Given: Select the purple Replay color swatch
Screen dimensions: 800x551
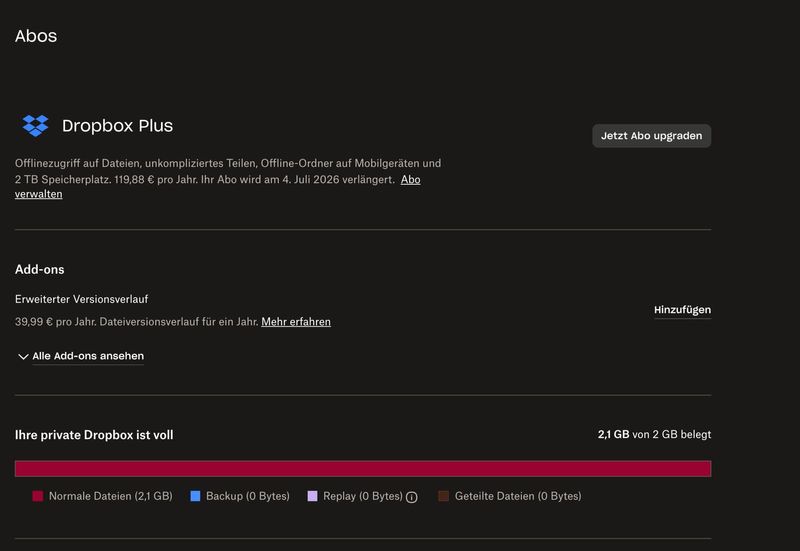Looking at the screenshot, I should 313,496.
